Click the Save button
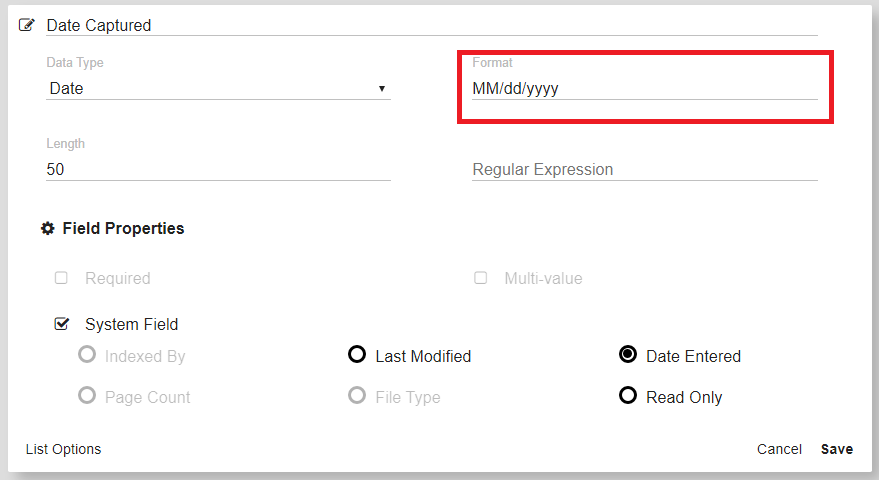Viewport: 879px width, 480px height. 837,449
